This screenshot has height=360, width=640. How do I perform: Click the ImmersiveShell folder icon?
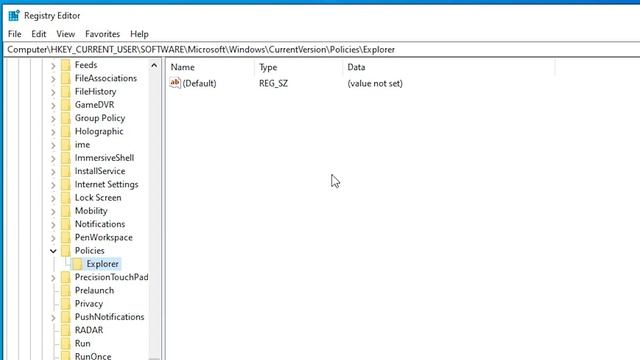[66, 158]
